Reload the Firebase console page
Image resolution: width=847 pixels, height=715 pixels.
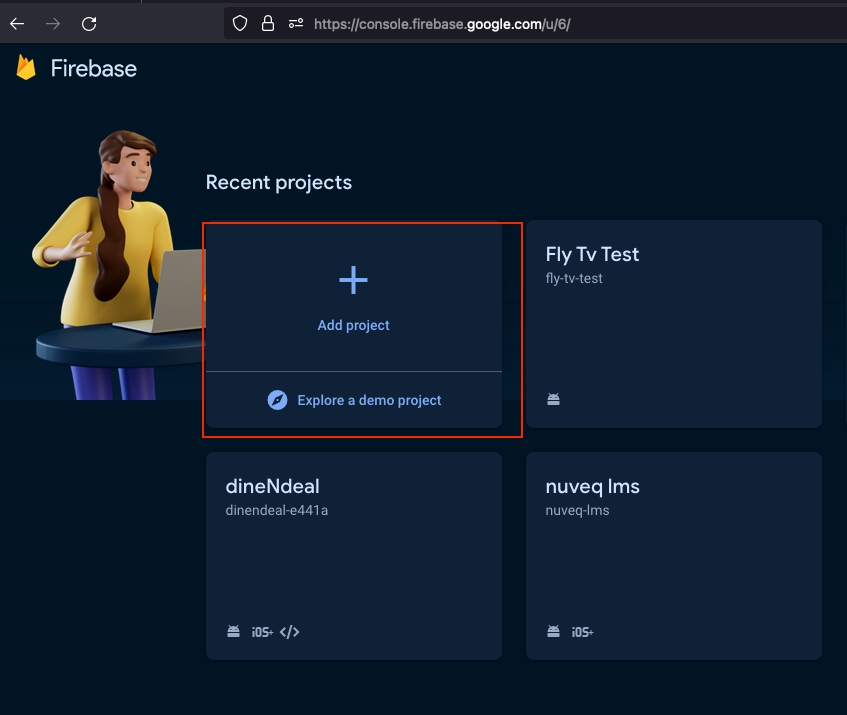click(89, 23)
